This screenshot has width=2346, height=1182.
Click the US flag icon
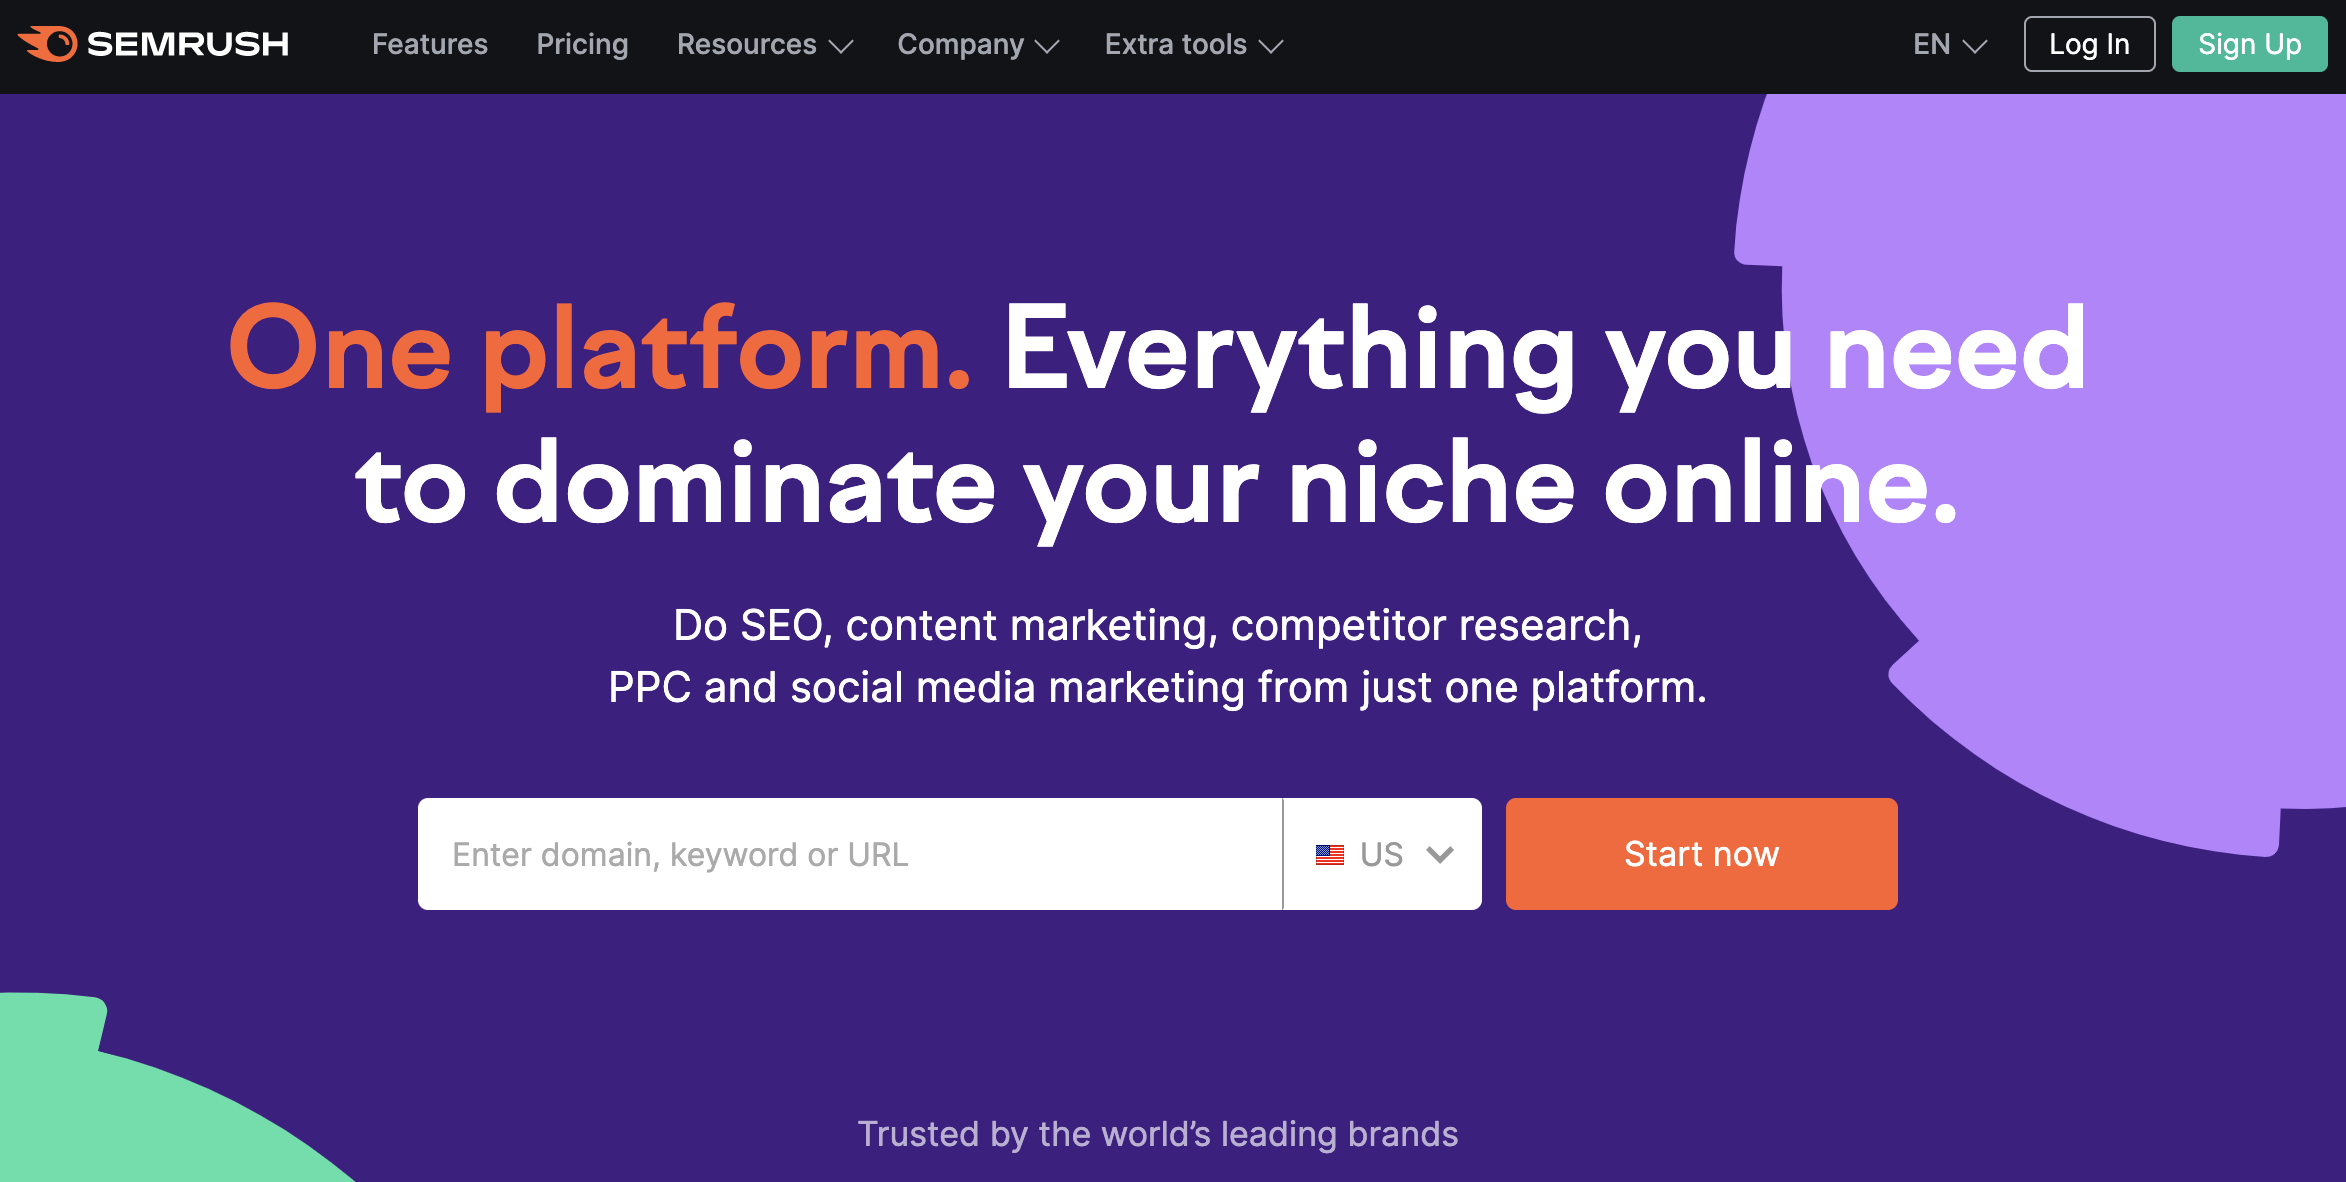pyautogui.click(x=1329, y=855)
